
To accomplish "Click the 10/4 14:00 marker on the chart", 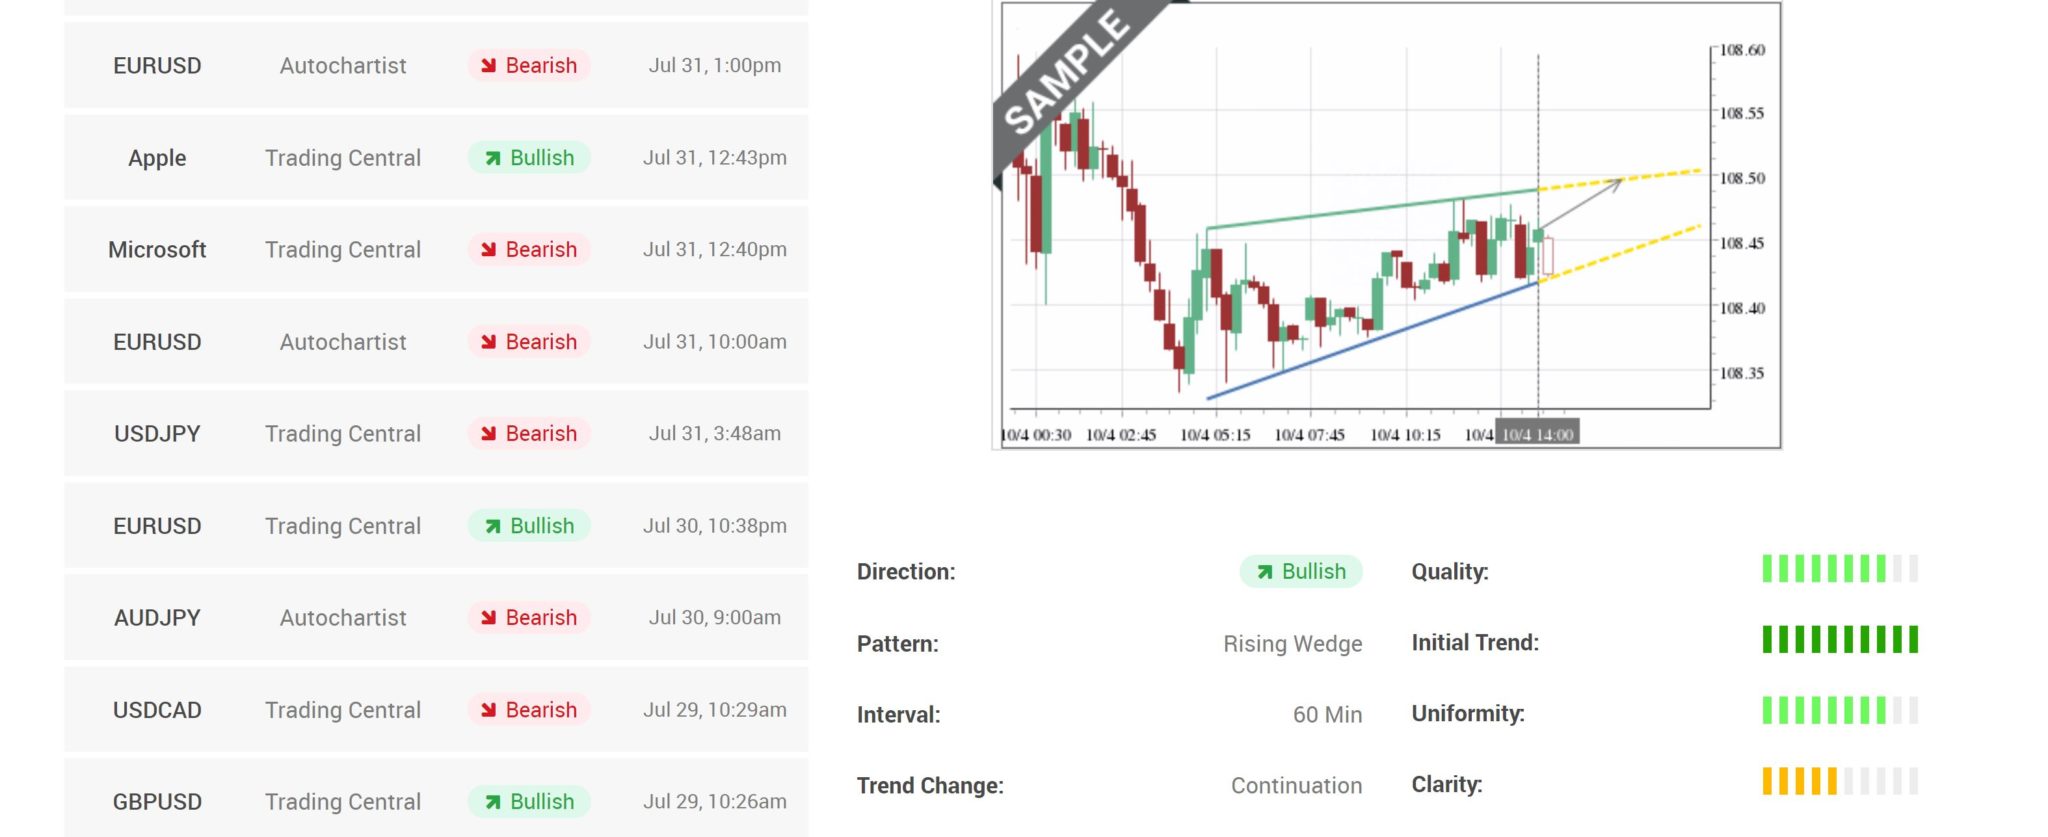I will (1540, 433).
